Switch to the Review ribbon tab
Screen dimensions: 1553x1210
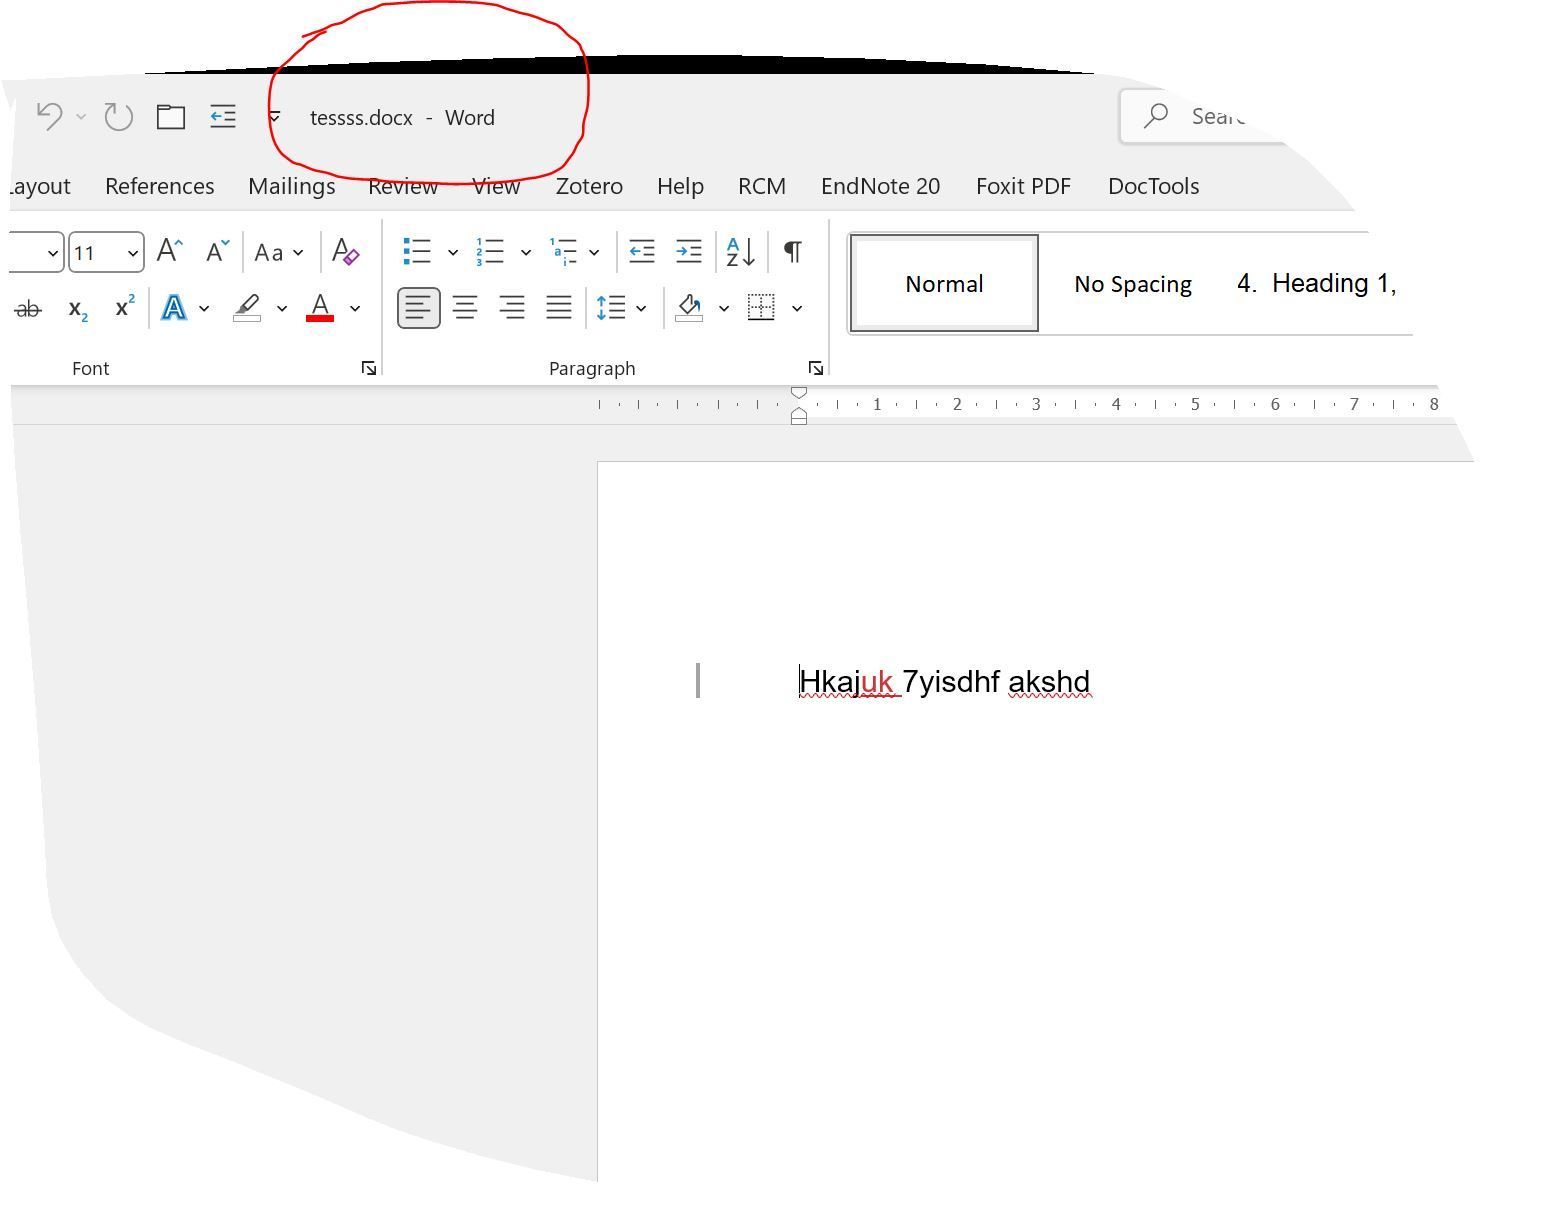pos(403,186)
